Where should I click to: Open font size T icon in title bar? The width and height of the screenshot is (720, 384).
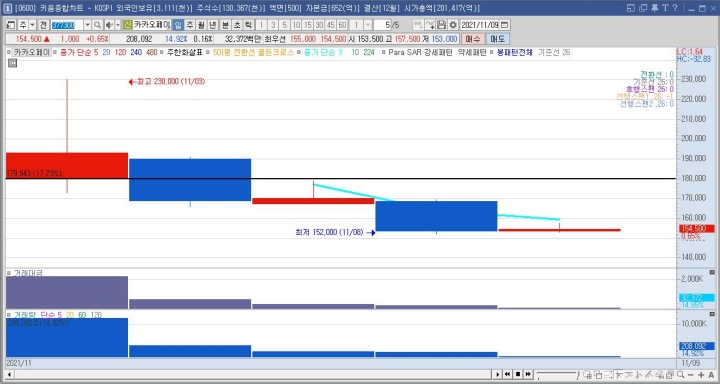click(x=665, y=8)
